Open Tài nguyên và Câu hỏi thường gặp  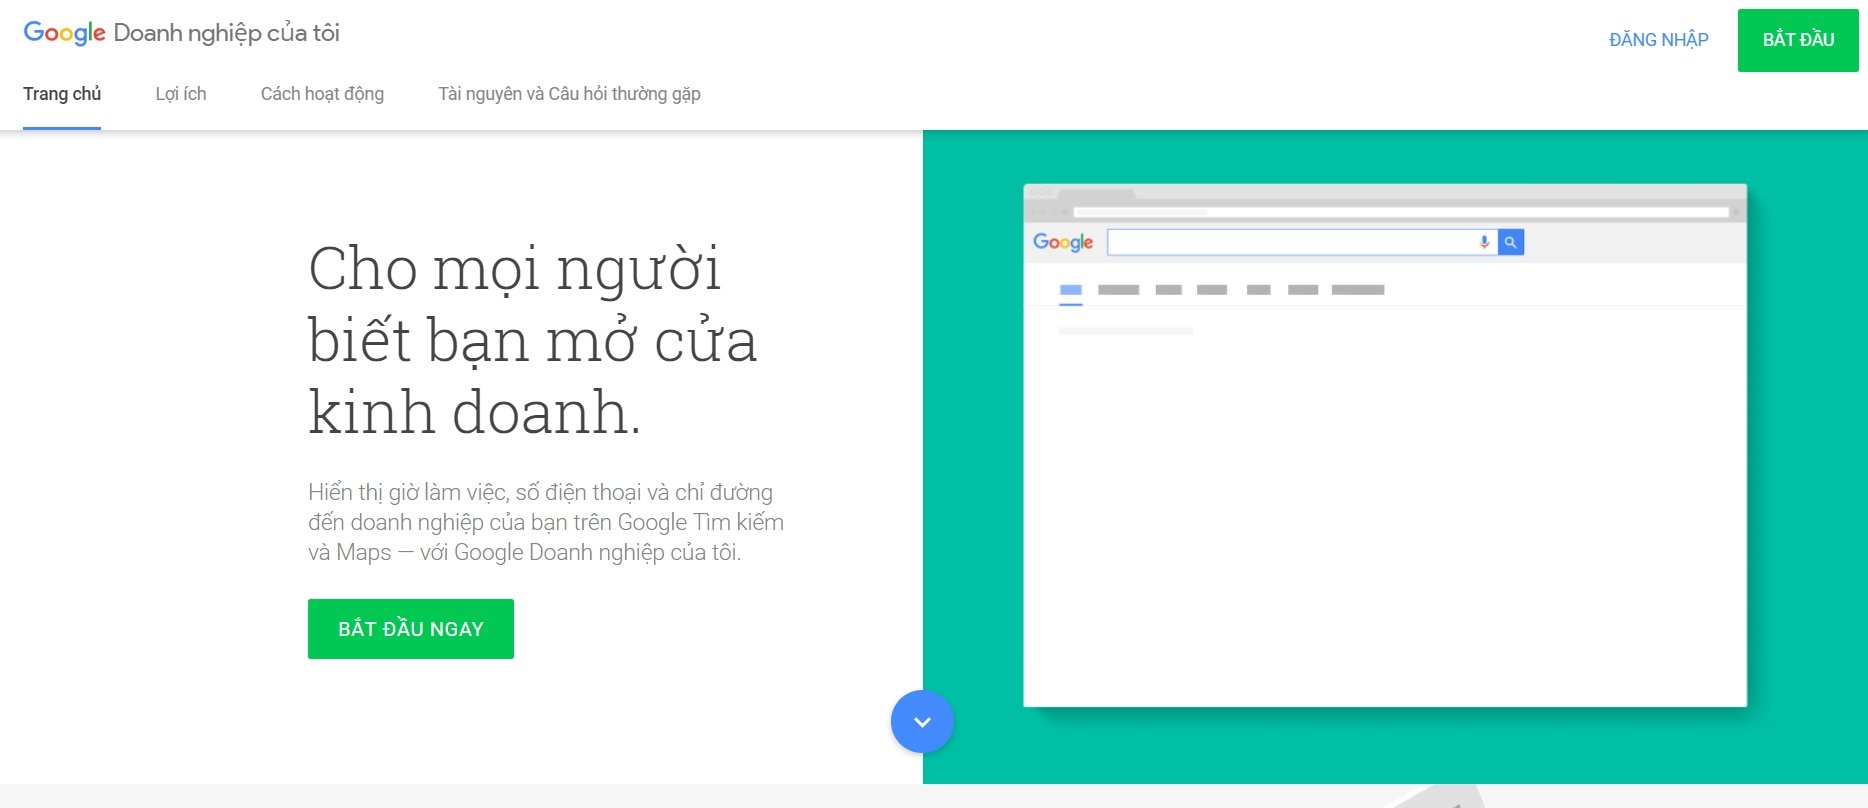point(569,94)
